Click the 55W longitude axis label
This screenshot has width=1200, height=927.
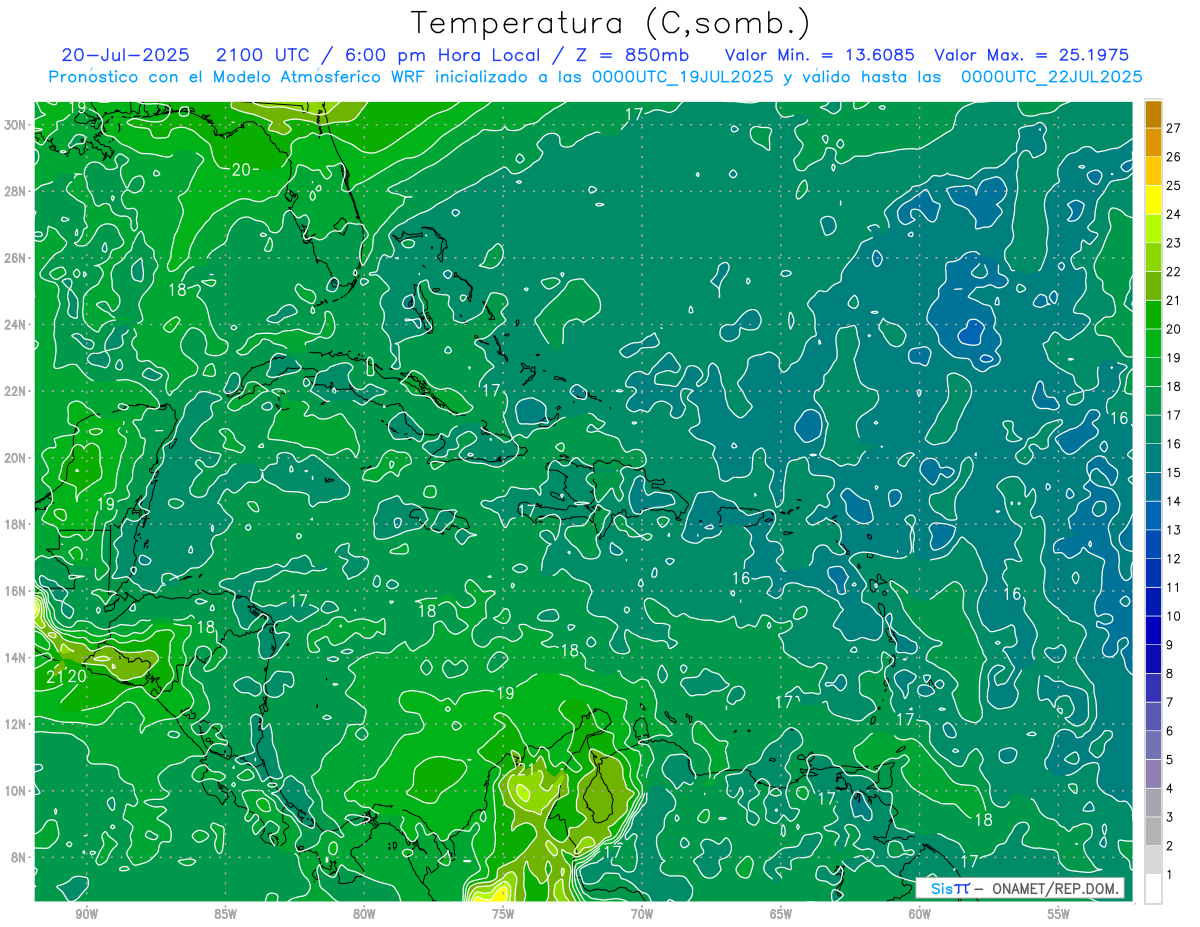pos(1059,914)
